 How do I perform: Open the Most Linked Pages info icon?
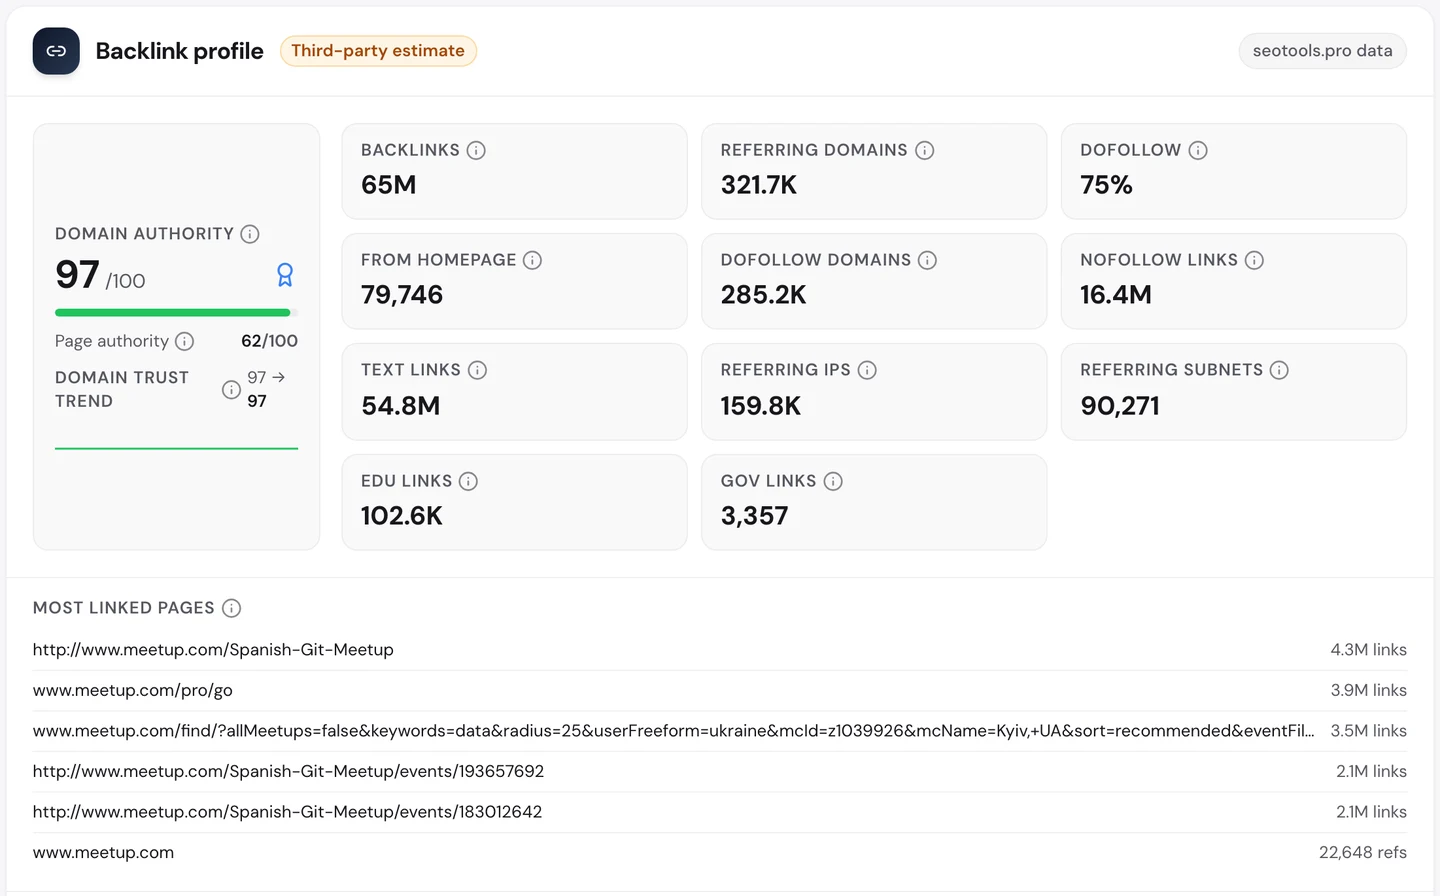pyautogui.click(x=231, y=608)
